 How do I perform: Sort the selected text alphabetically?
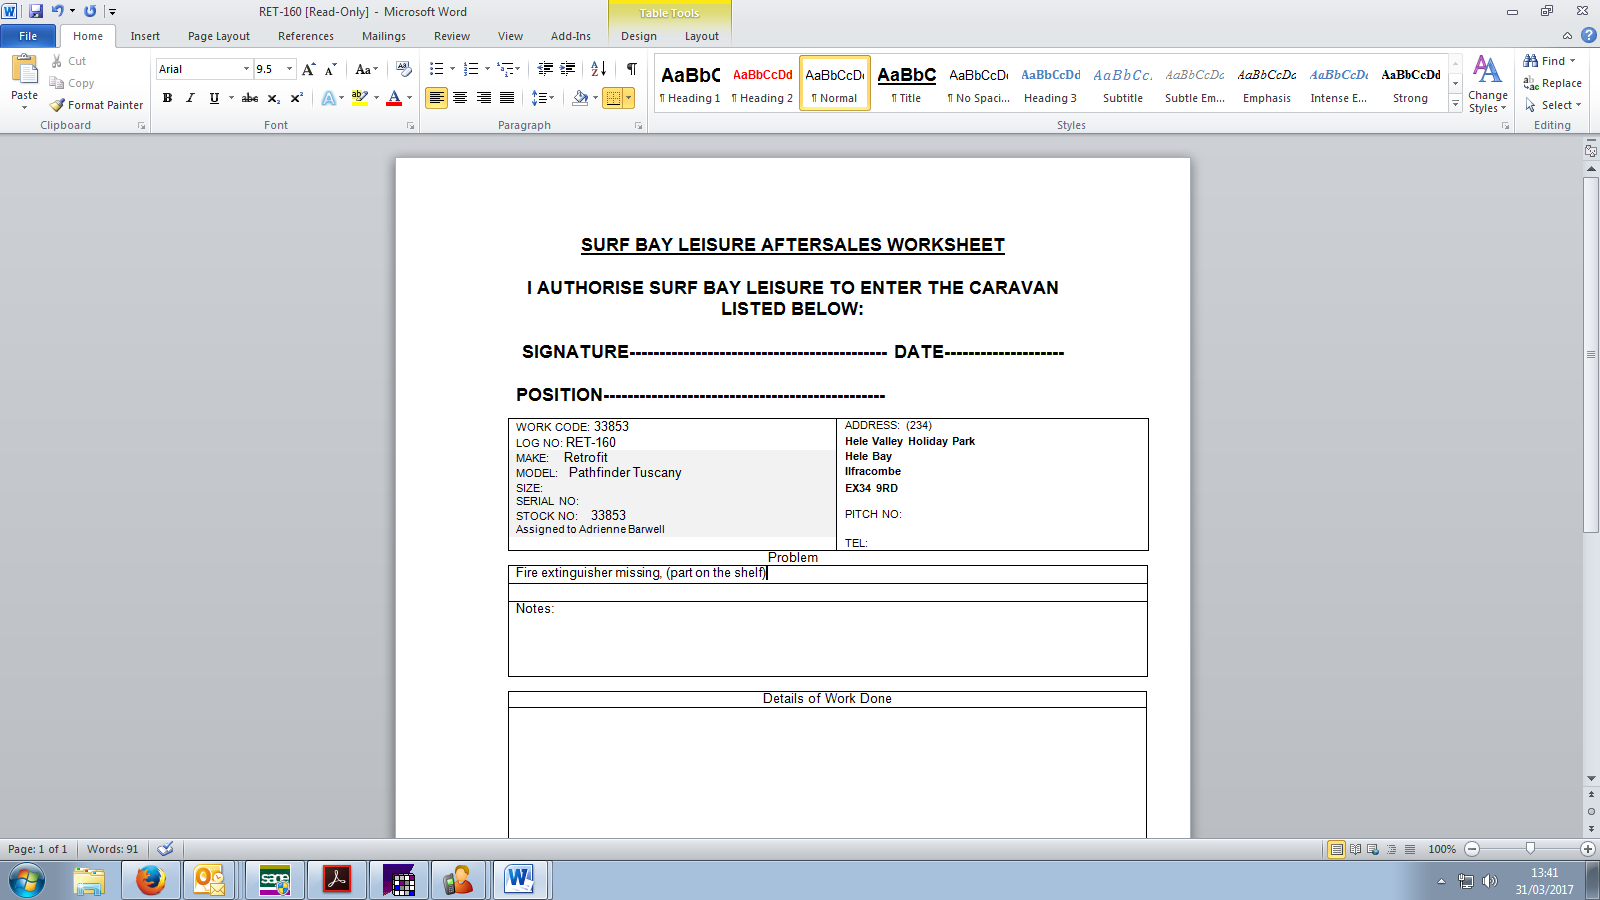click(x=598, y=69)
